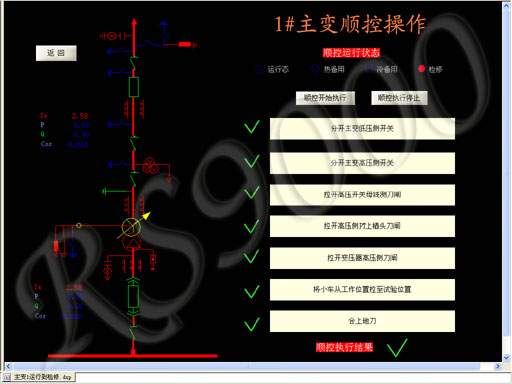
Task: Select the upper green circuit breaker rectangle
Action: click(134, 87)
